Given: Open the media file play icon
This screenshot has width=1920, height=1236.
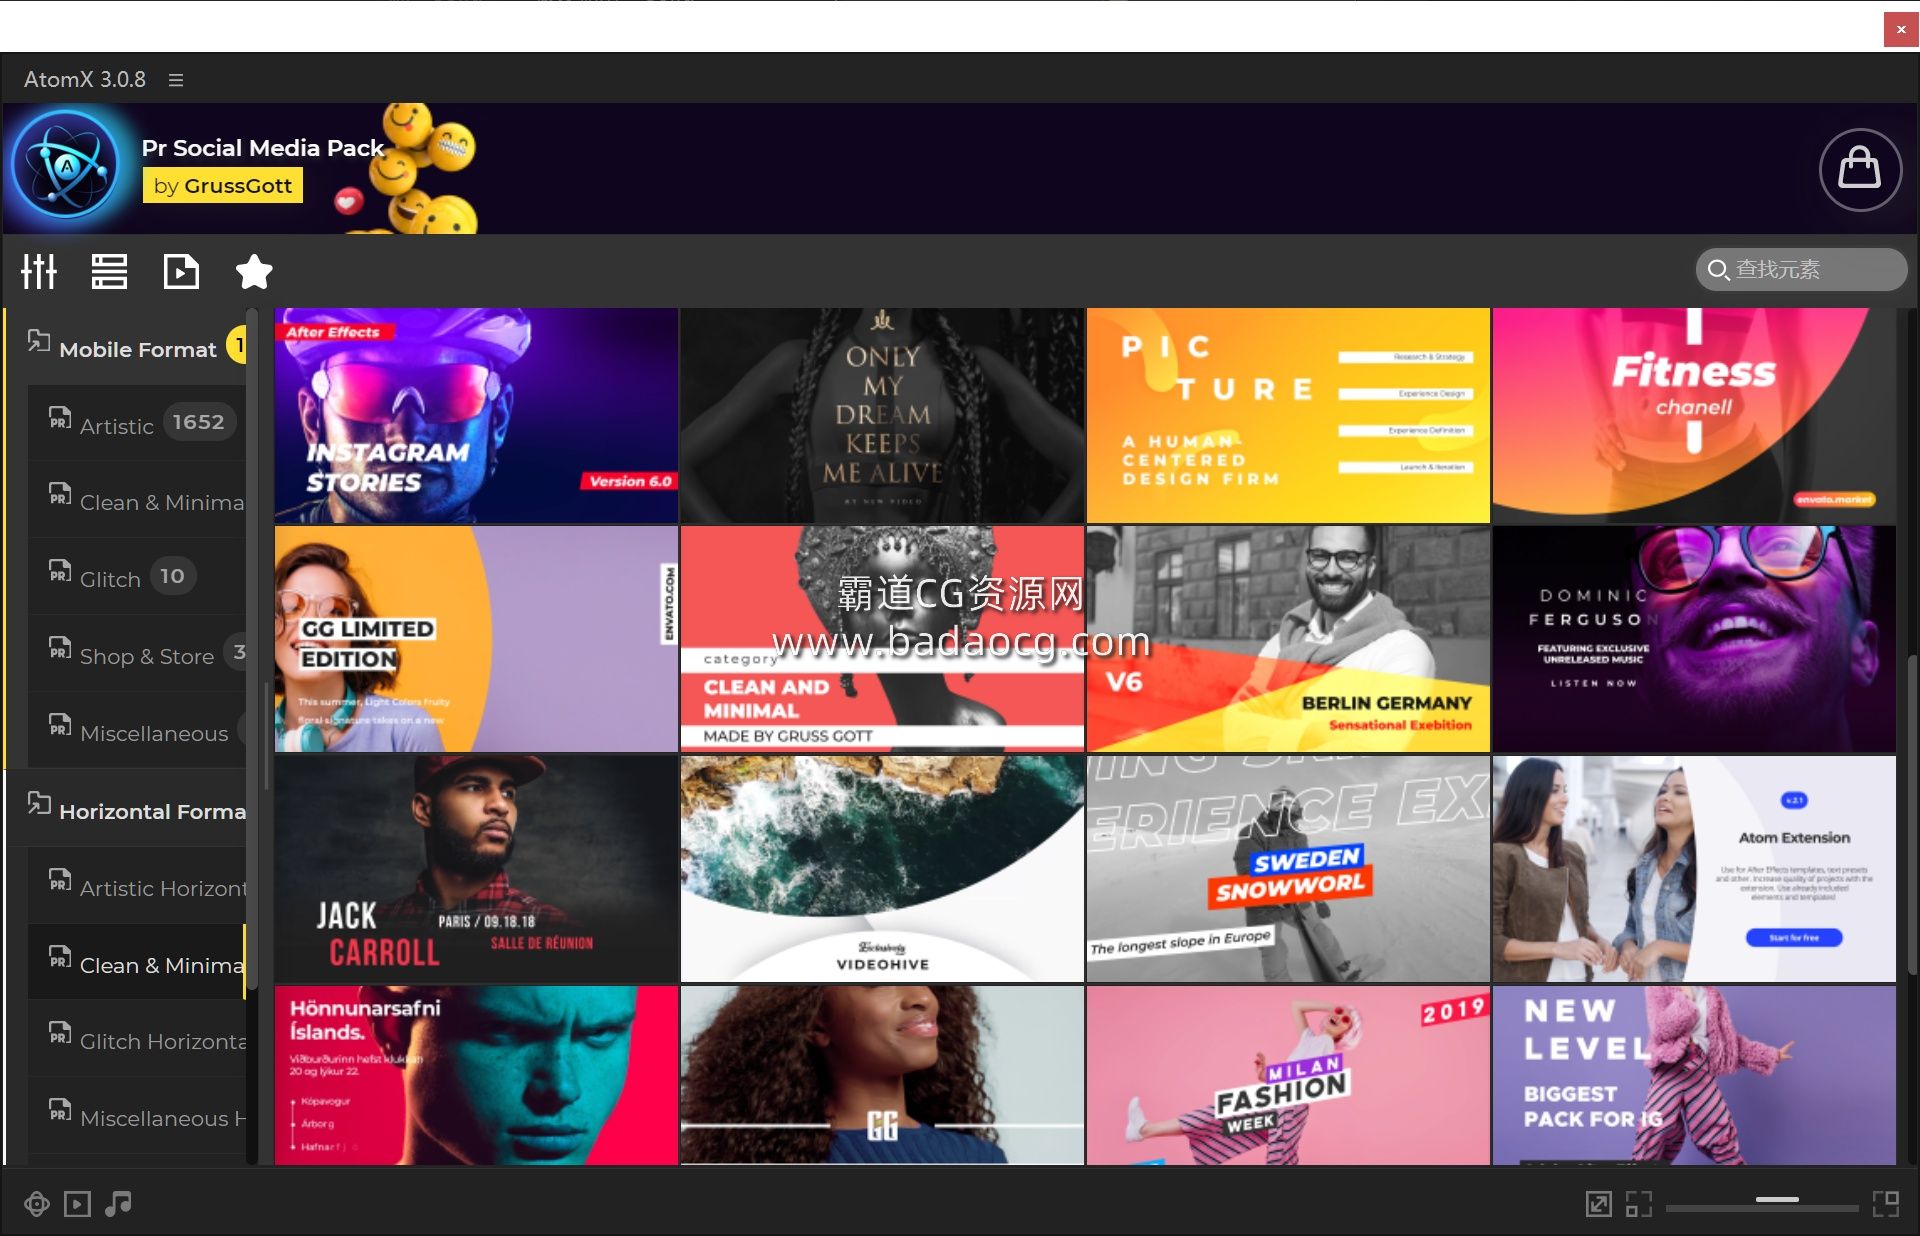Looking at the screenshot, I should click(x=181, y=271).
